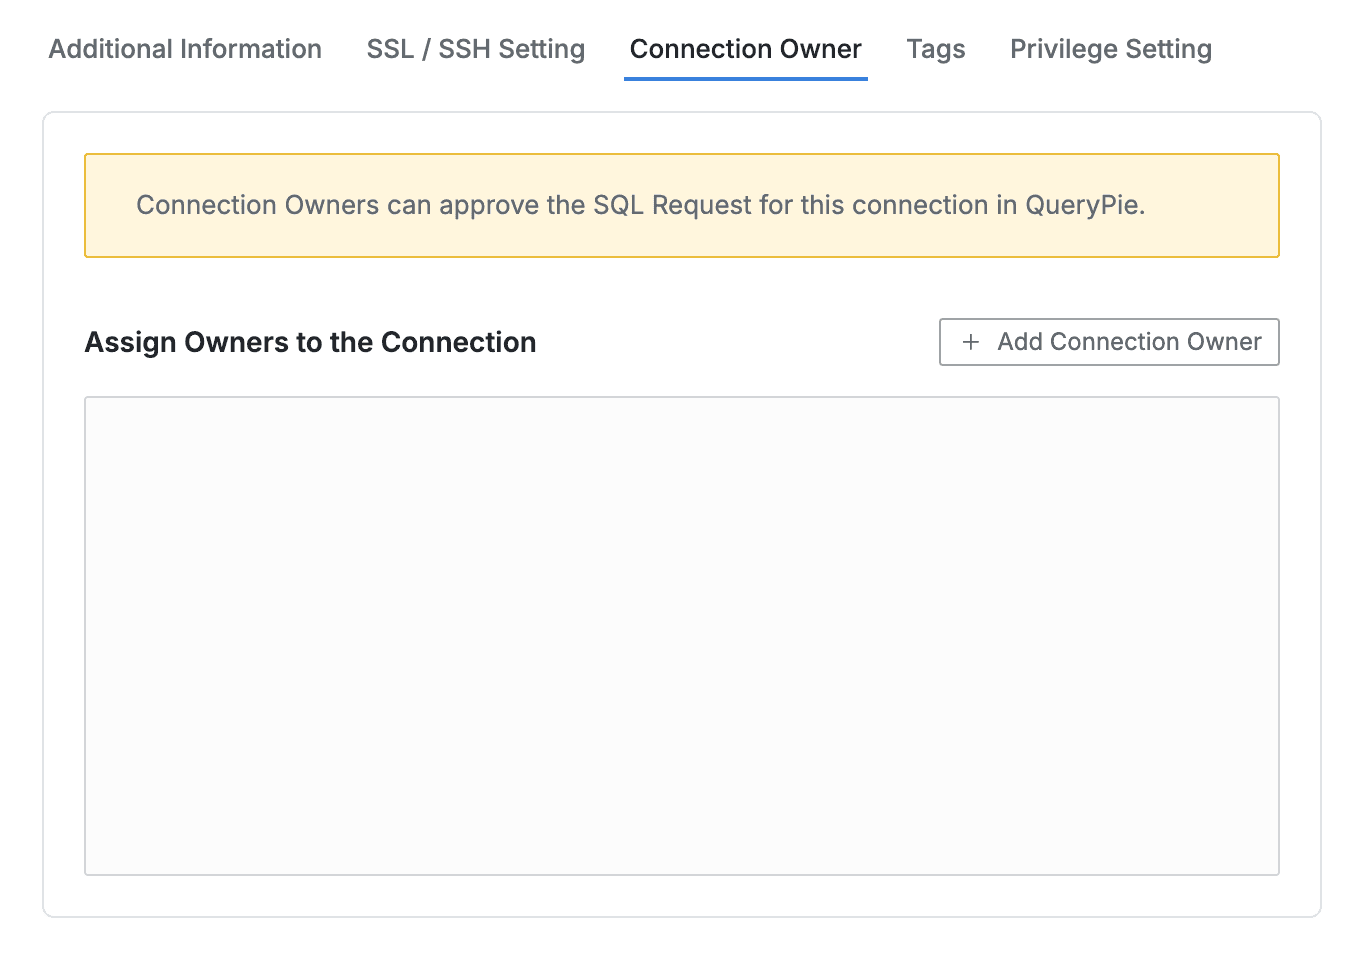Select the Connection Owners approval message text
This screenshot has width=1368, height=960.
click(641, 205)
